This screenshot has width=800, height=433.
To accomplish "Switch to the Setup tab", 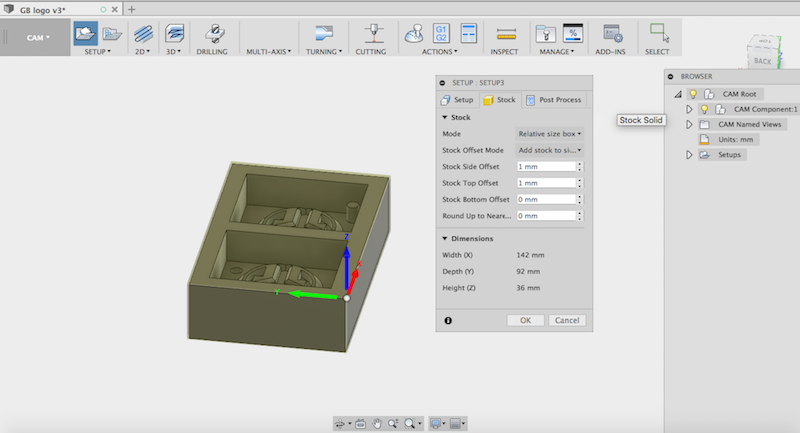I will coord(457,100).
